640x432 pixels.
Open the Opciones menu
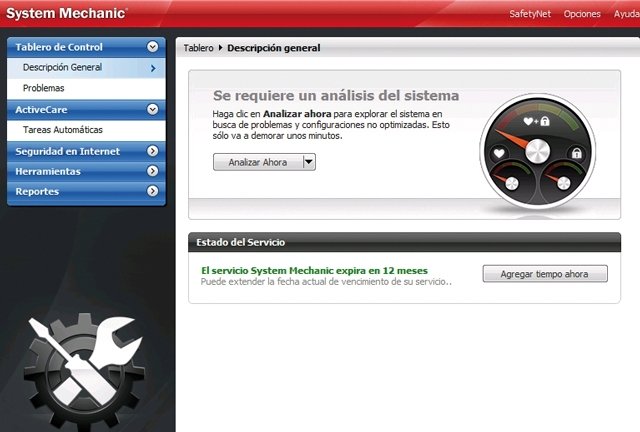coord(582,14)
